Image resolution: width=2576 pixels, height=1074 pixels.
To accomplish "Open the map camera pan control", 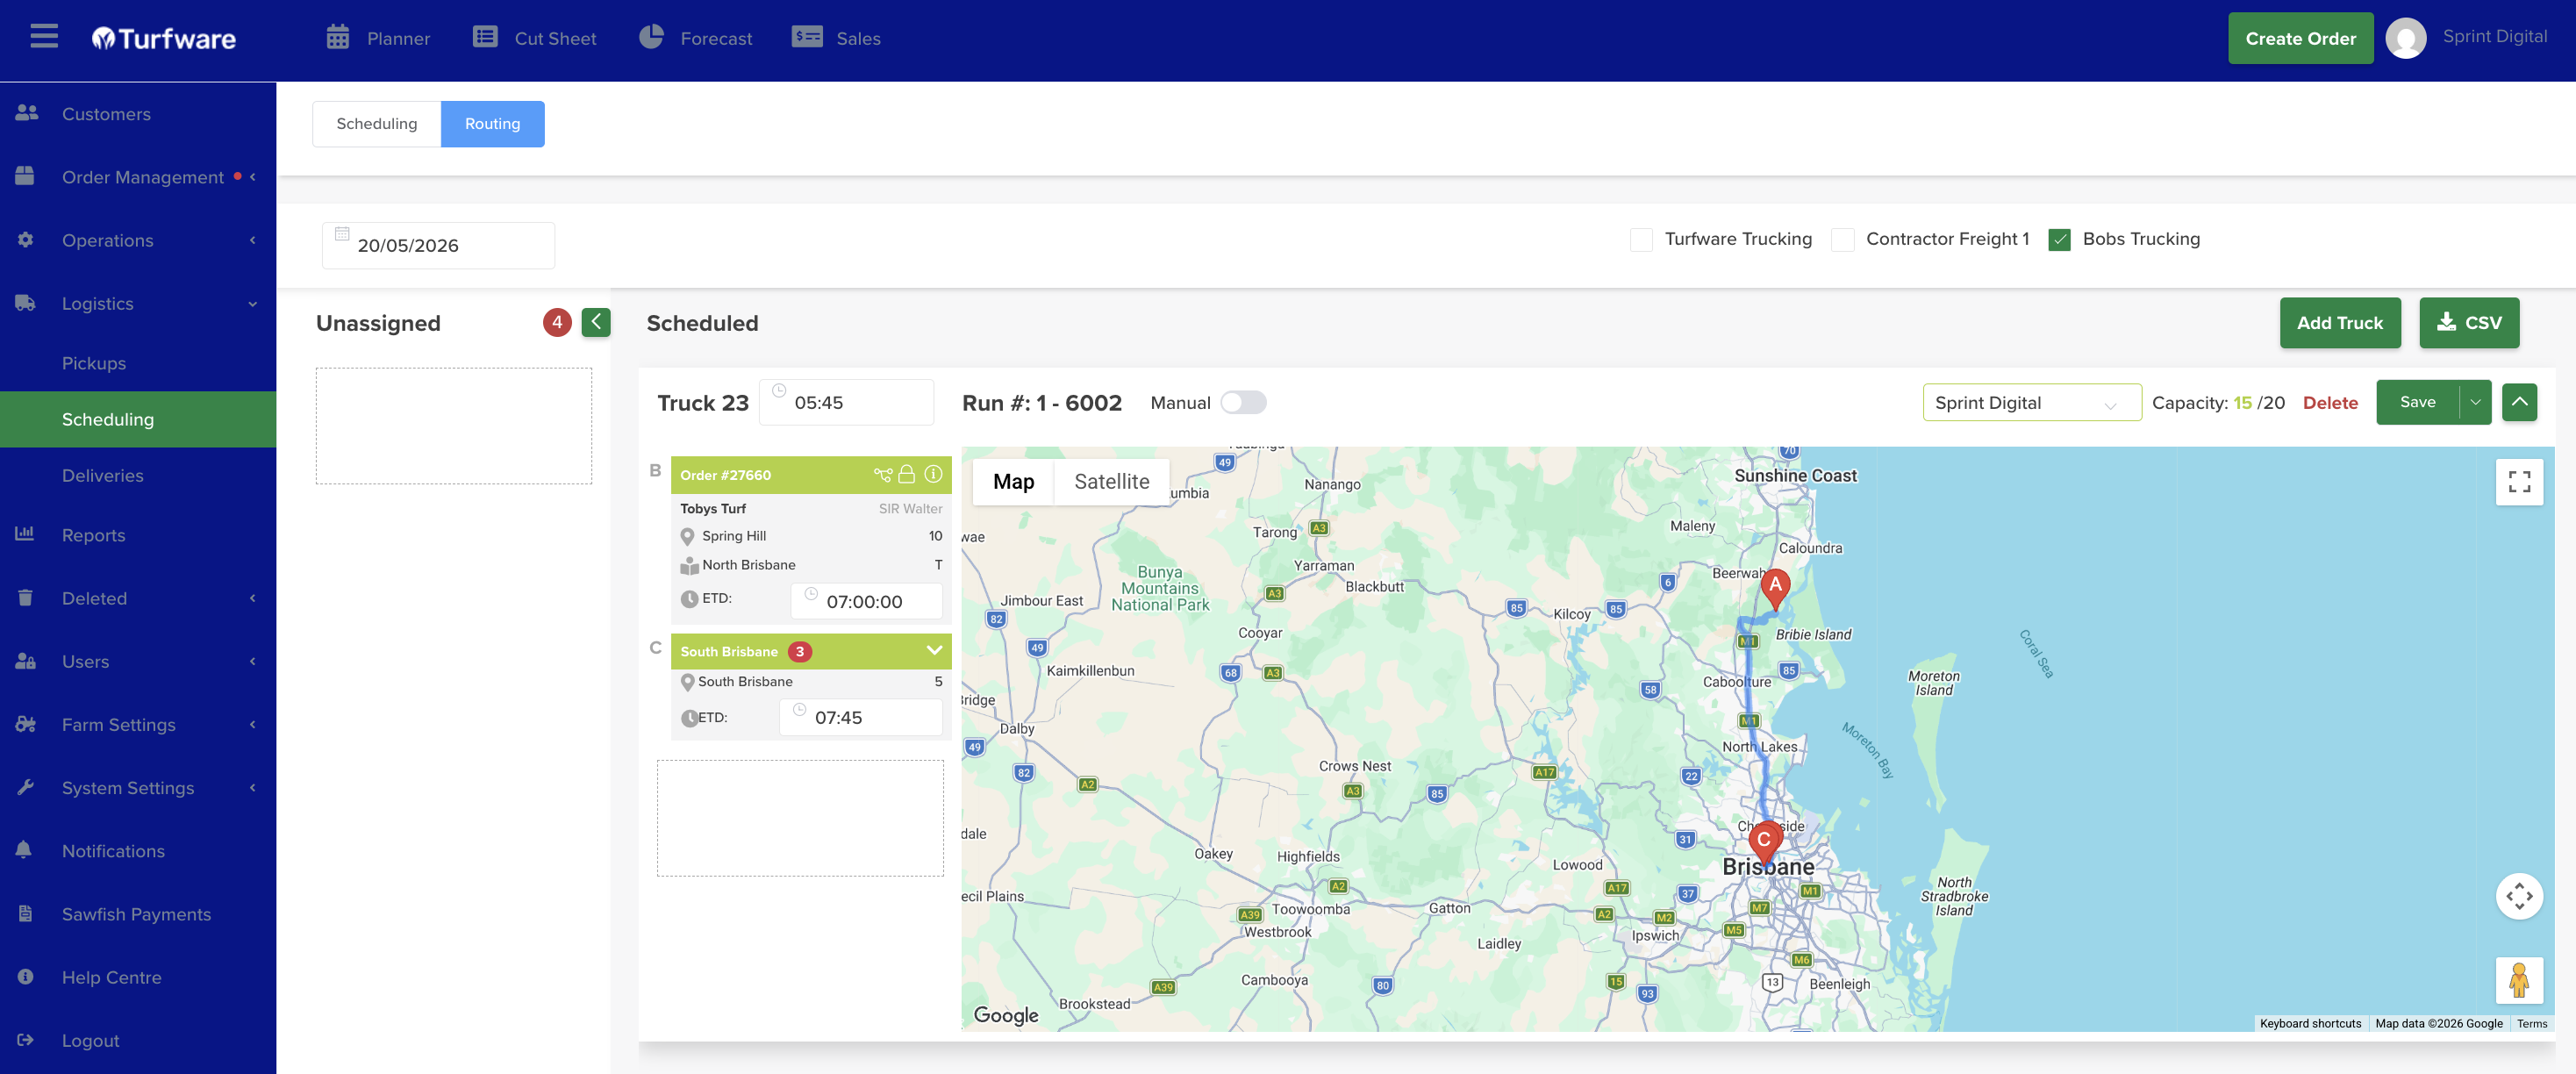I will 2519,896.
